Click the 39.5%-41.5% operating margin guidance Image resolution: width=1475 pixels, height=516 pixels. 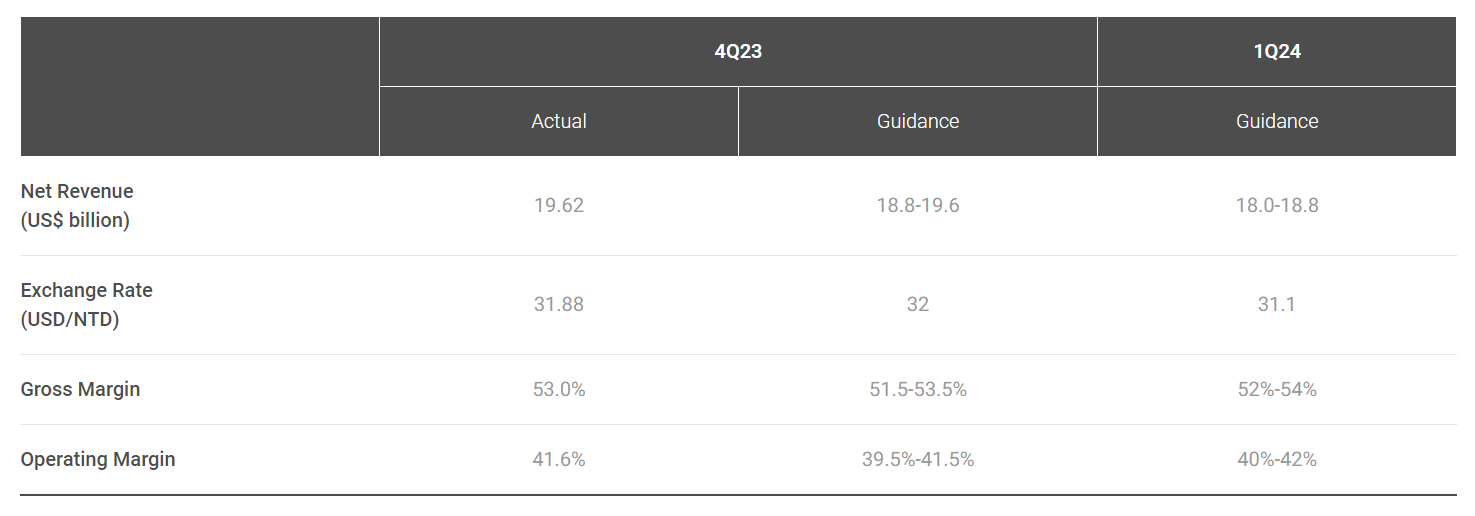918,459
